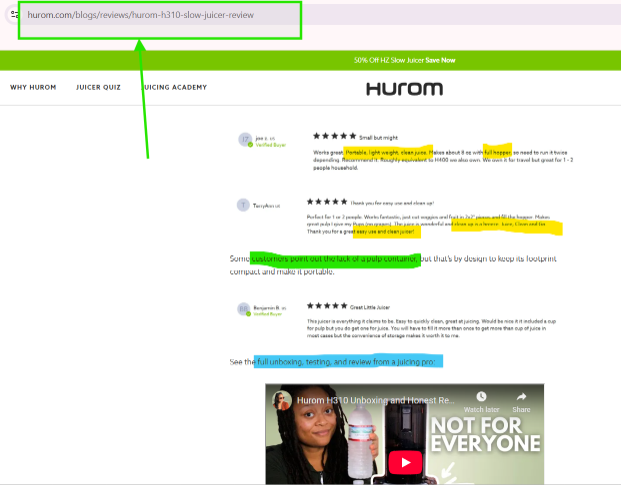Click the Verified Buyer label under Joe
621x485 pixels.
[x=270, y=145]
